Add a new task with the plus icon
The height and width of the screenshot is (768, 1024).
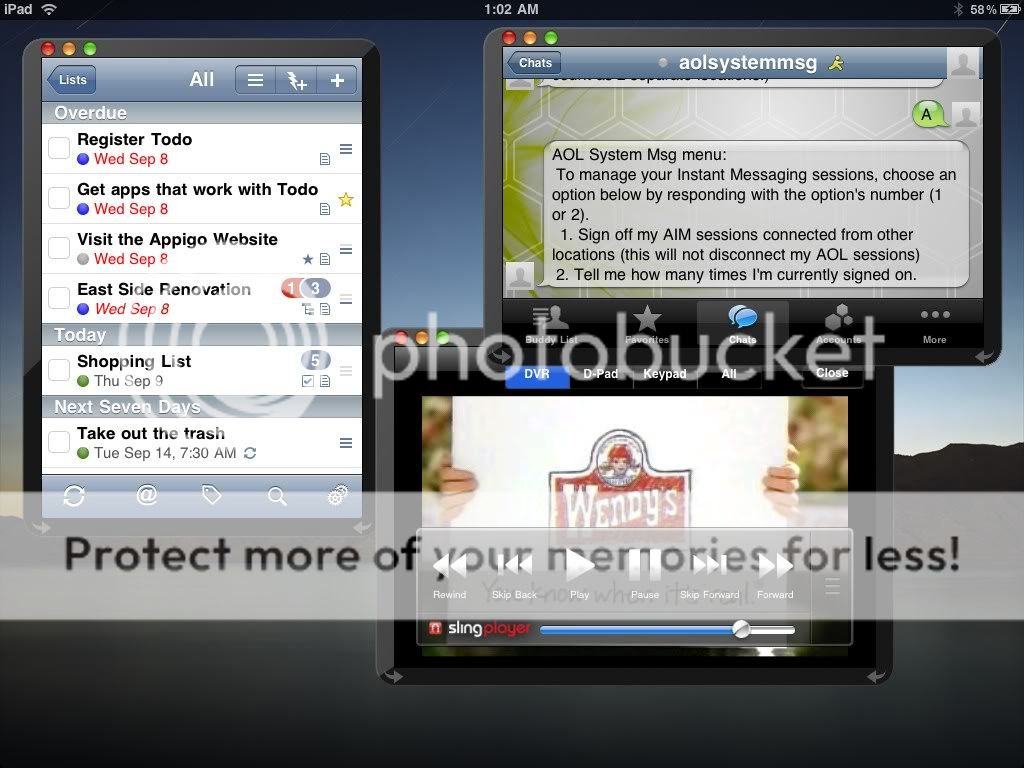(337, 80)
